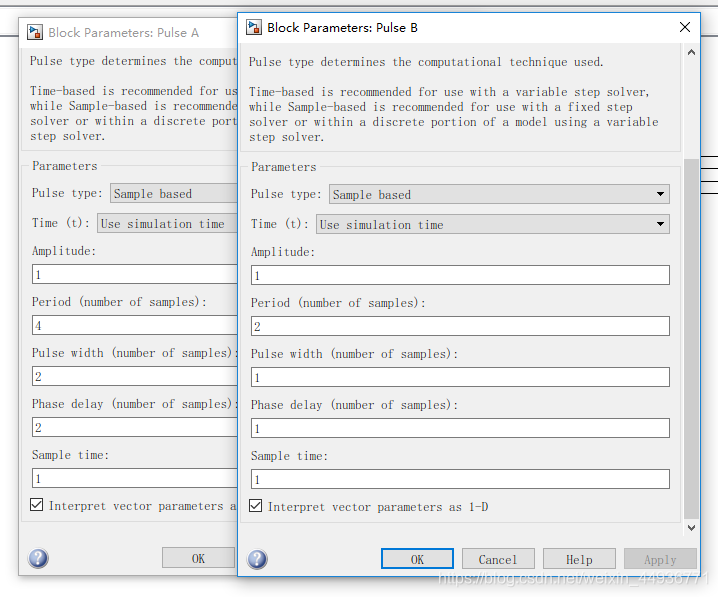Click the 'Amplitude:' label in Pulse B
Image resolution: width=718 pixels, height=597 pixels.
[283, 252]
